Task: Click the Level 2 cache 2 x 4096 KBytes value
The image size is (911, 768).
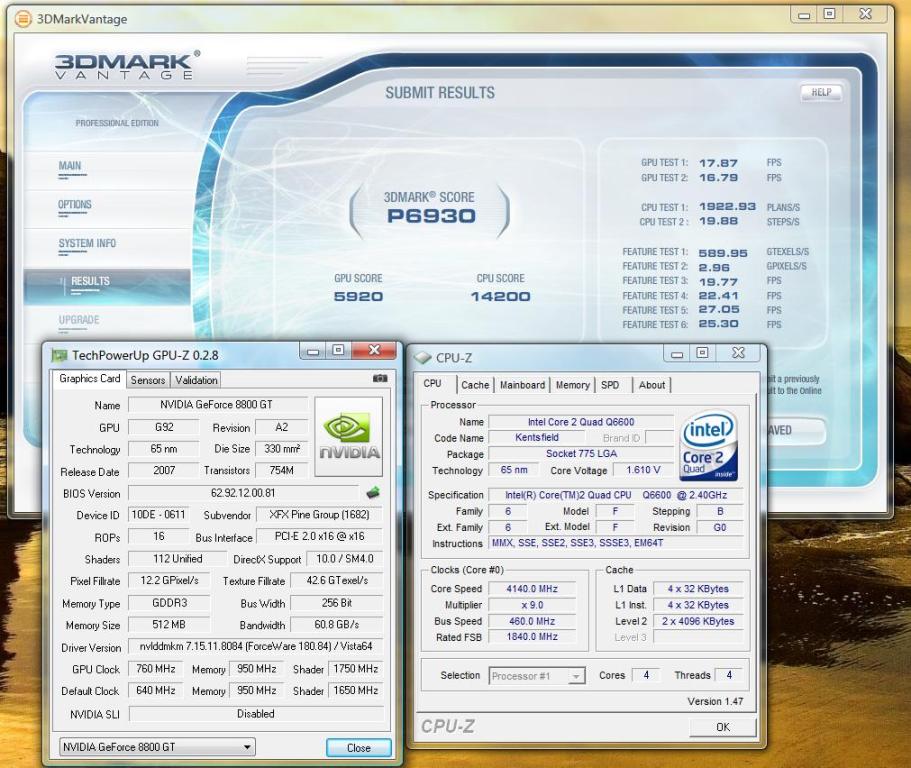Action: pyautogui.click(x=698, y=621)
